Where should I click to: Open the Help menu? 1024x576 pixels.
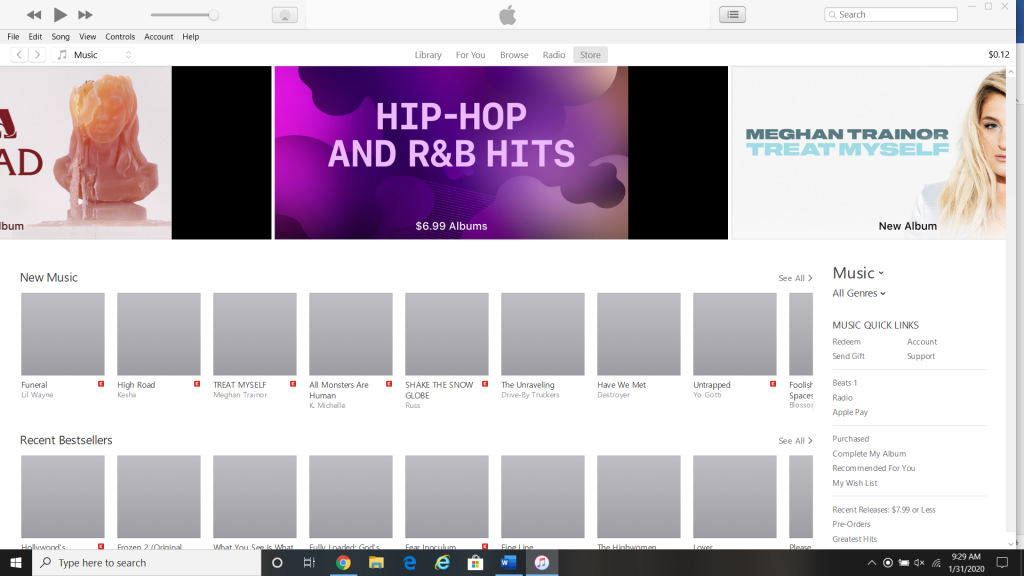coord(191,37)
